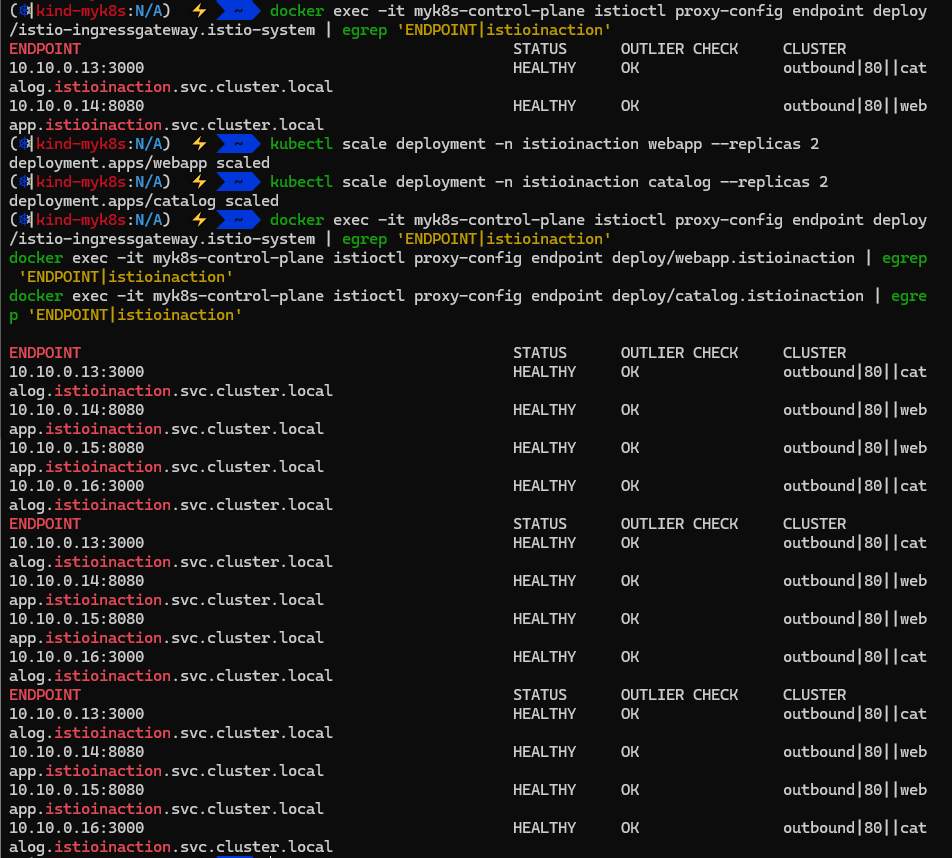Click HEALTHY on the bottommost 10.10.0.16:3000 row
The width and height of the screenshot is (952, 858).
[x=545, y=828]
